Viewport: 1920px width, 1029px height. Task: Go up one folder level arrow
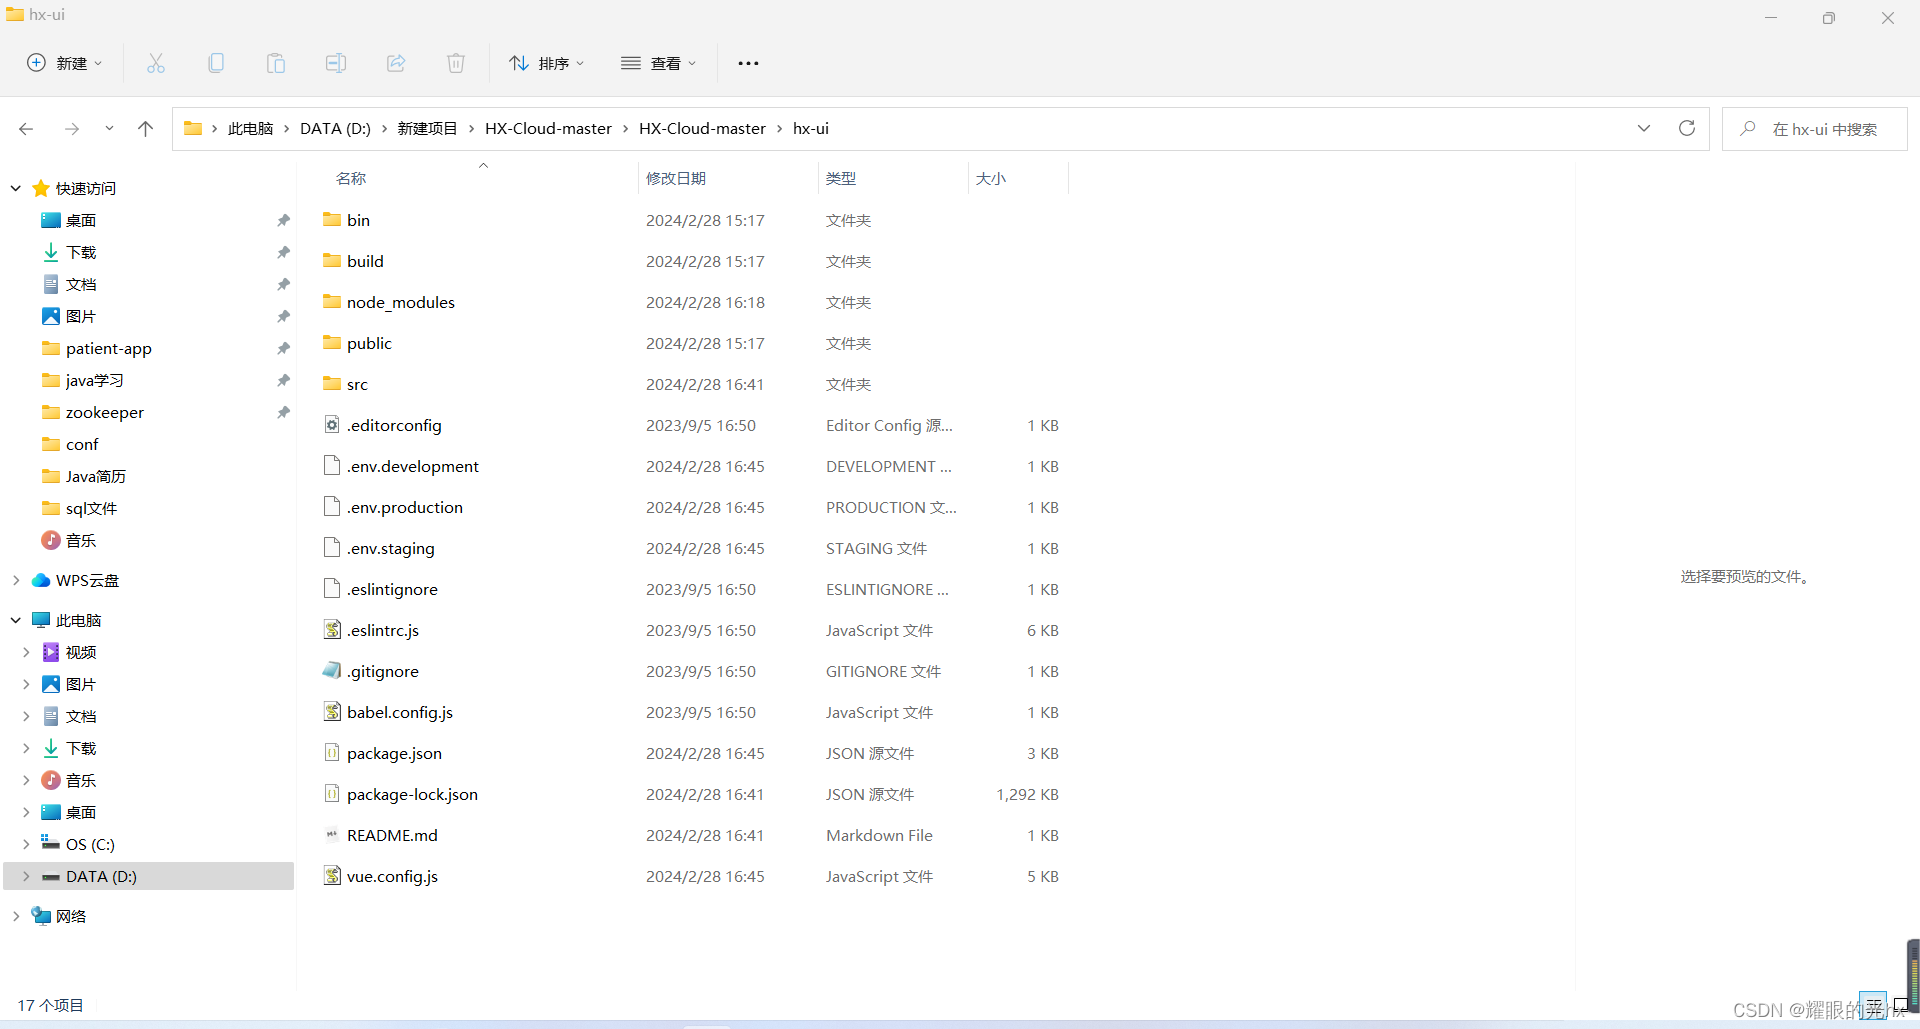coord(145,129)
